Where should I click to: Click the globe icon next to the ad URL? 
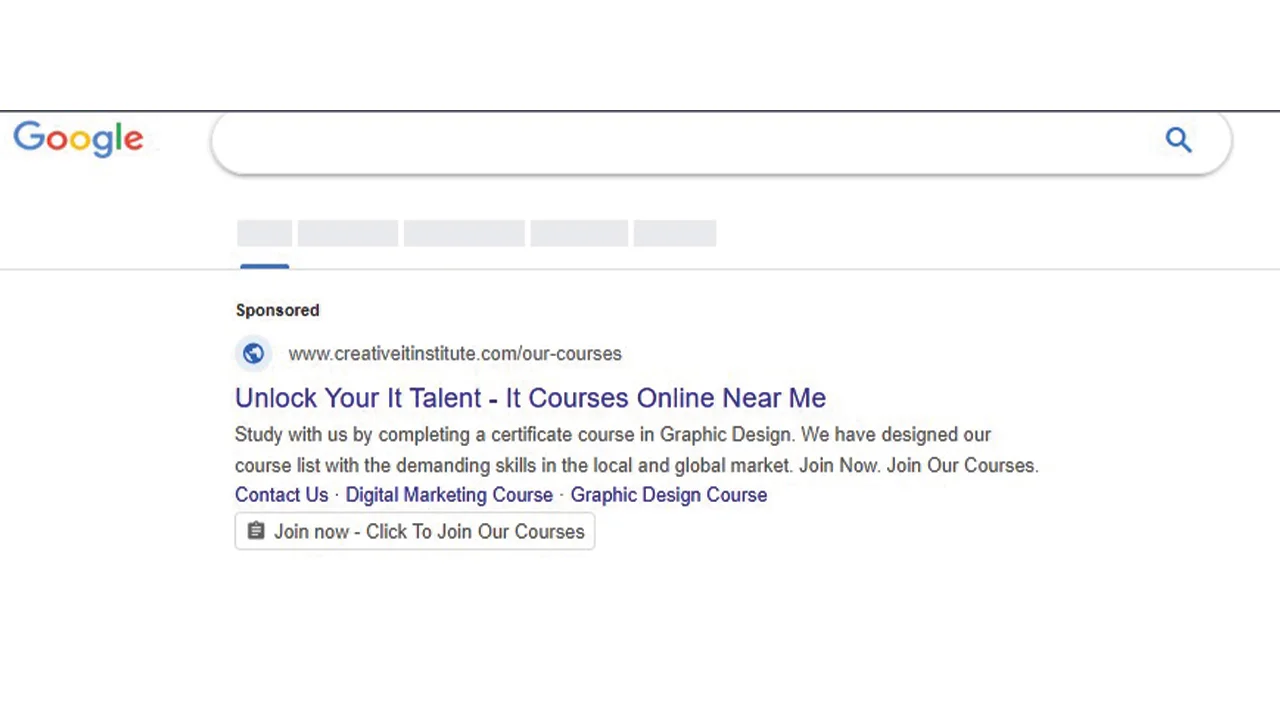pos(253,353)
